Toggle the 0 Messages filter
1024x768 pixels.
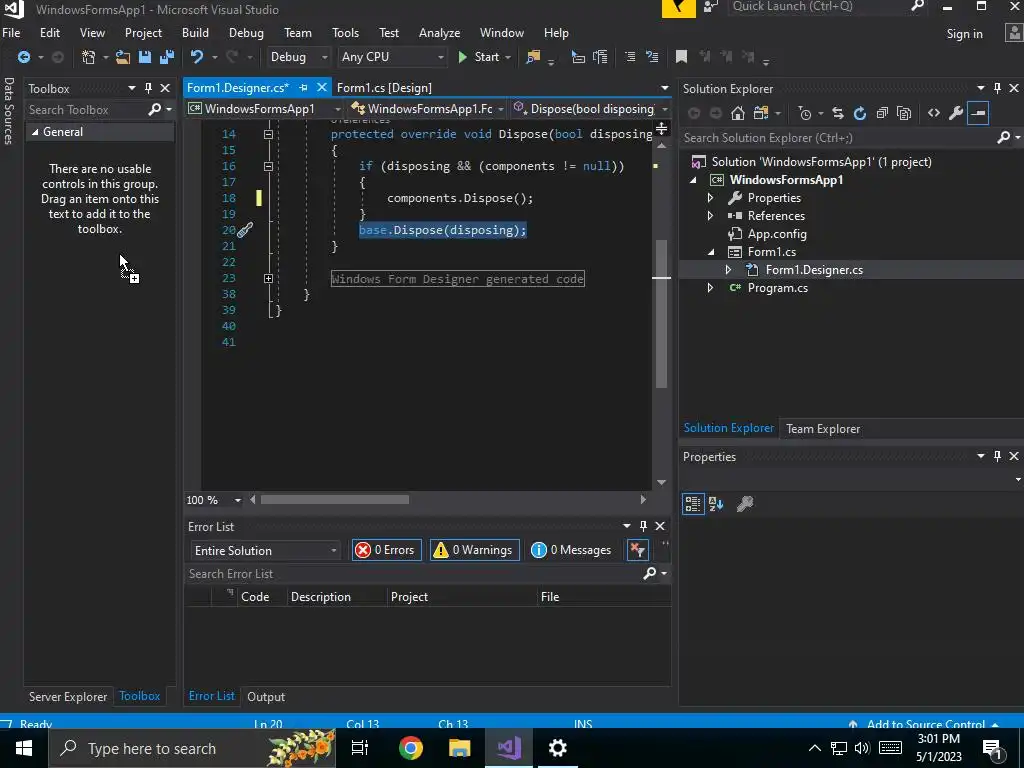(571, 550)
